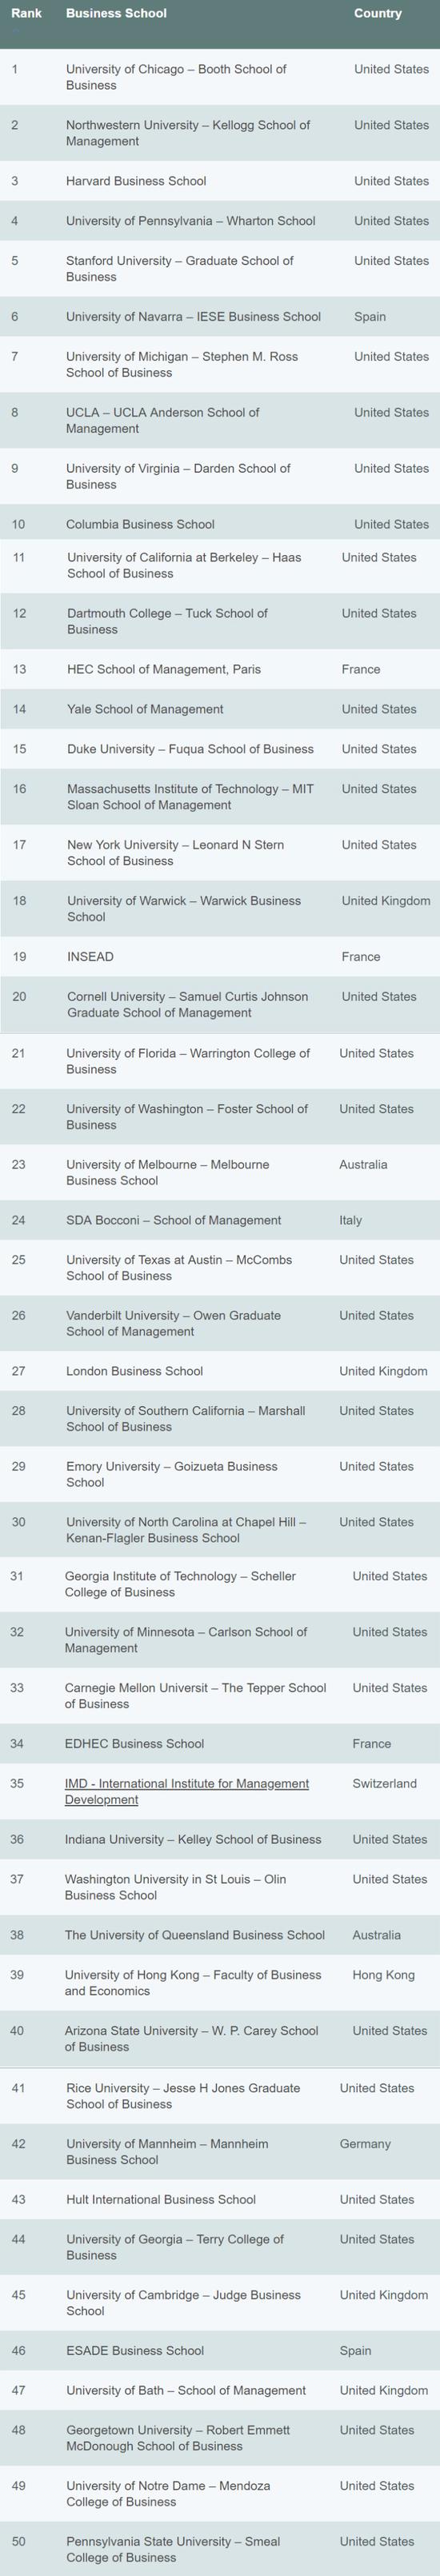This screenshot has width=440, height=2576.
Task: Click the Rank column header
Action: 26,14
